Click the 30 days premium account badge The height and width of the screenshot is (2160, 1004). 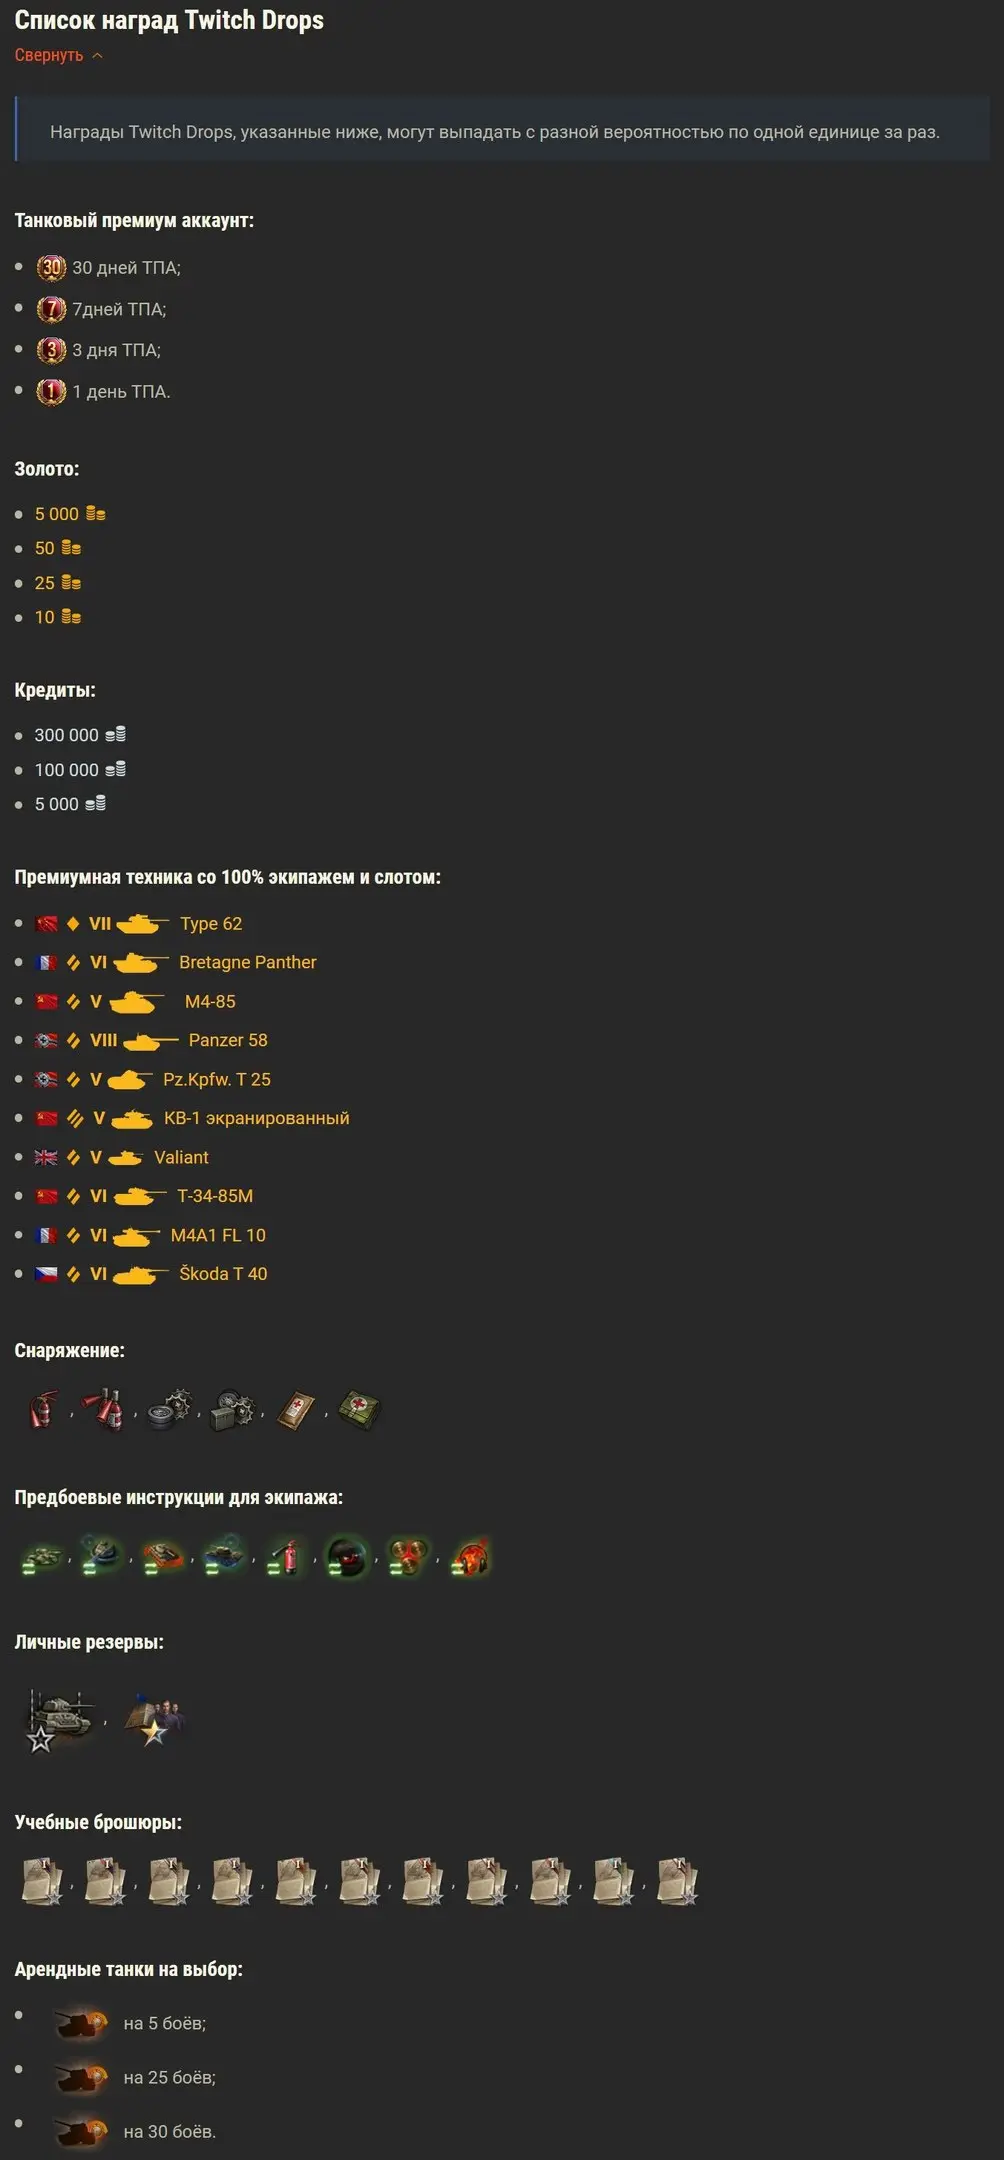[51, 267]
